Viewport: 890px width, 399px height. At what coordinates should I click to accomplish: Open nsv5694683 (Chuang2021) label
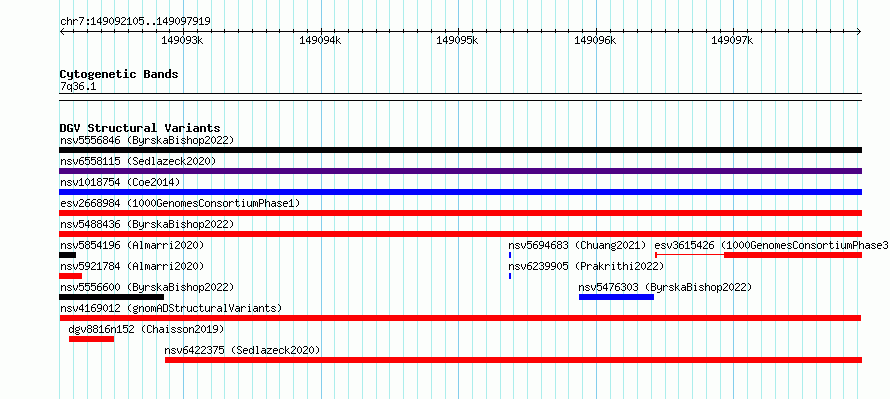click(x=577, y=245)
